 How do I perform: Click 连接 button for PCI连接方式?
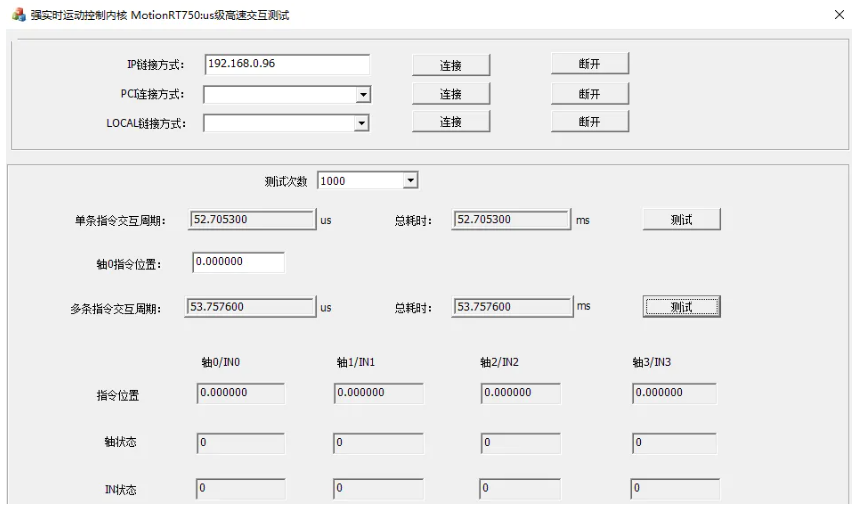(451, 94)
